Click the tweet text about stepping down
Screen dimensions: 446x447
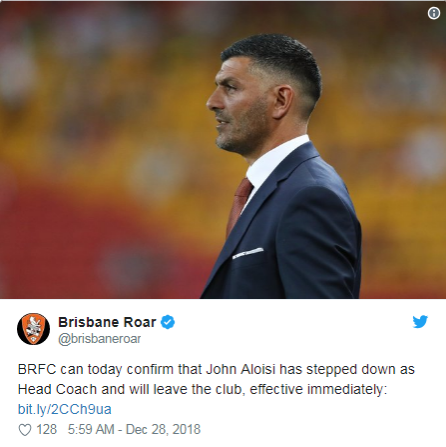216,379
